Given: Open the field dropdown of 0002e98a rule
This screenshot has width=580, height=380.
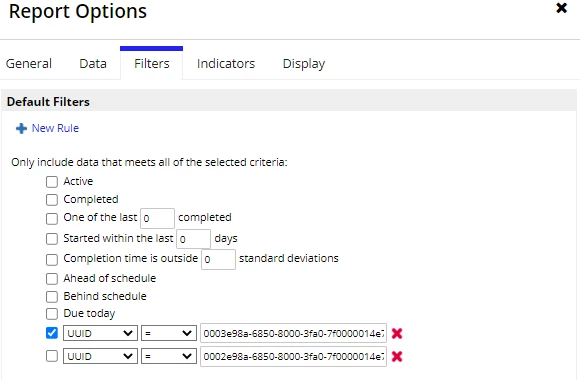Looking at the screenshot, I should pos(100,356).
